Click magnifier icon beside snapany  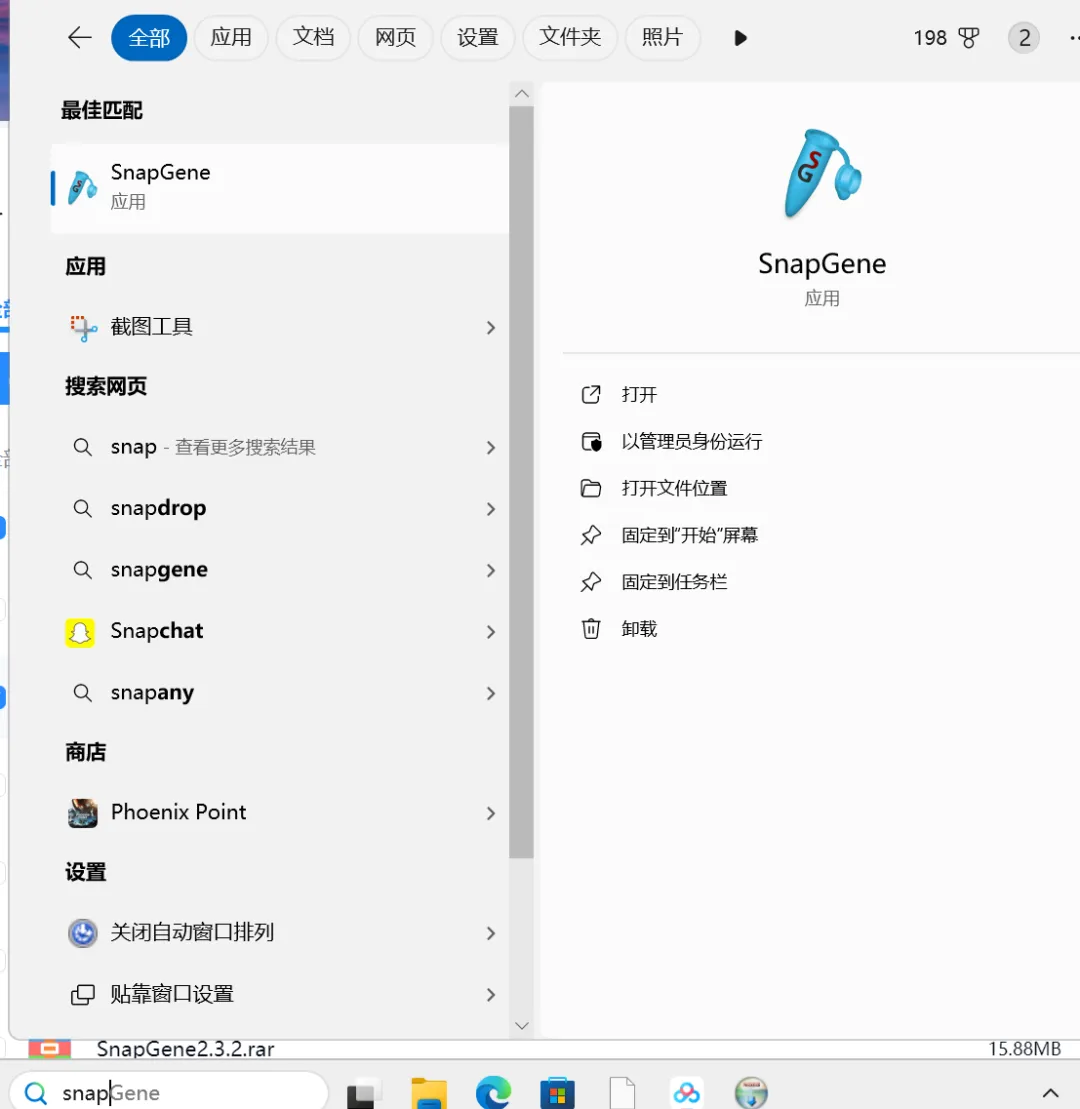click(83, 693)
